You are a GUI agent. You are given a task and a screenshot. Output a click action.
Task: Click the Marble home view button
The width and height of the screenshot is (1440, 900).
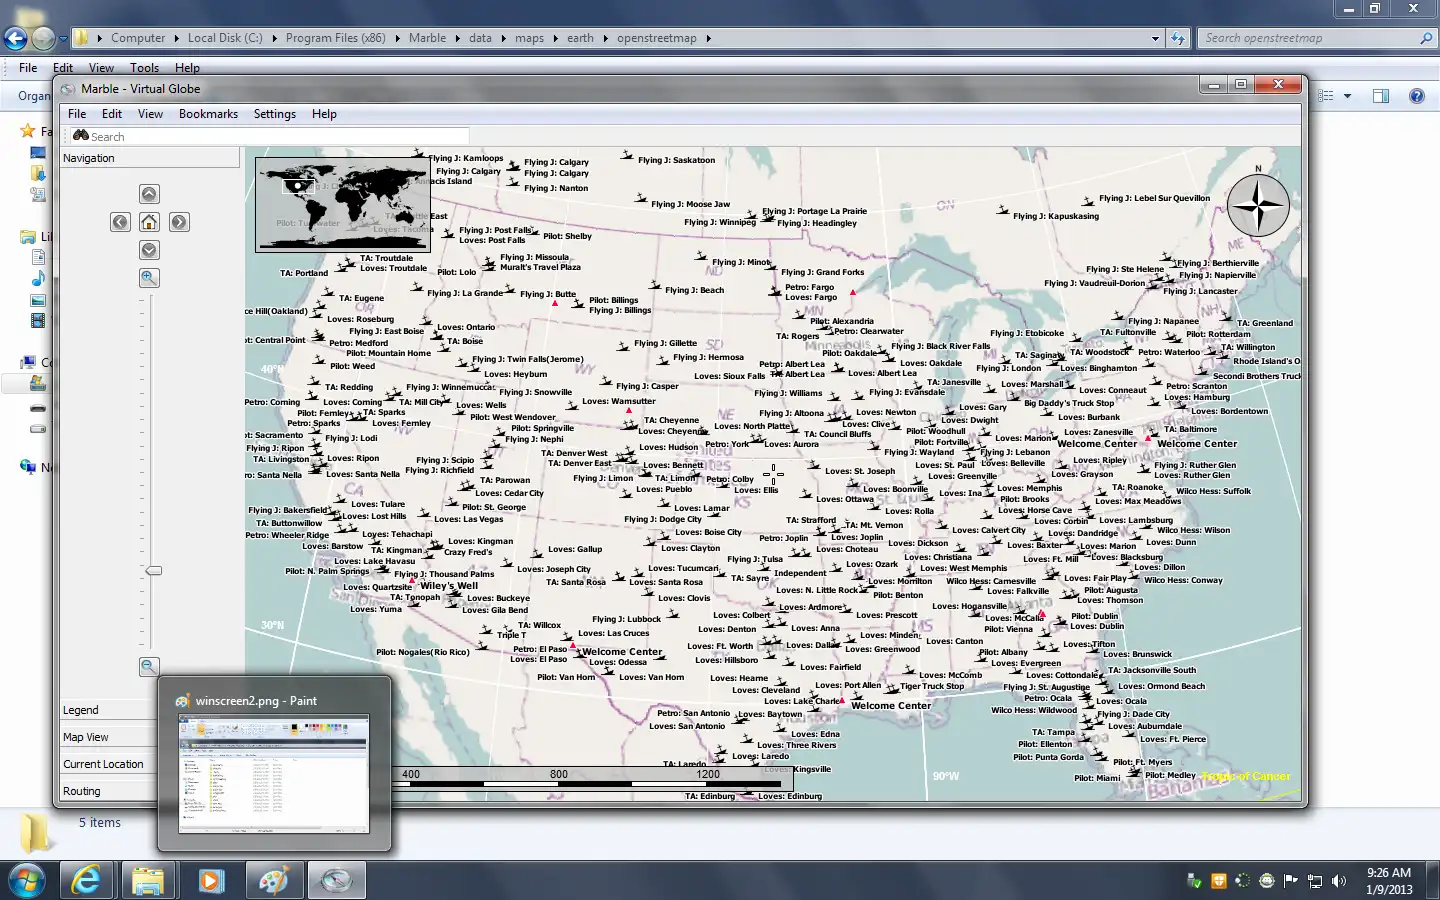tap(149, 222)
